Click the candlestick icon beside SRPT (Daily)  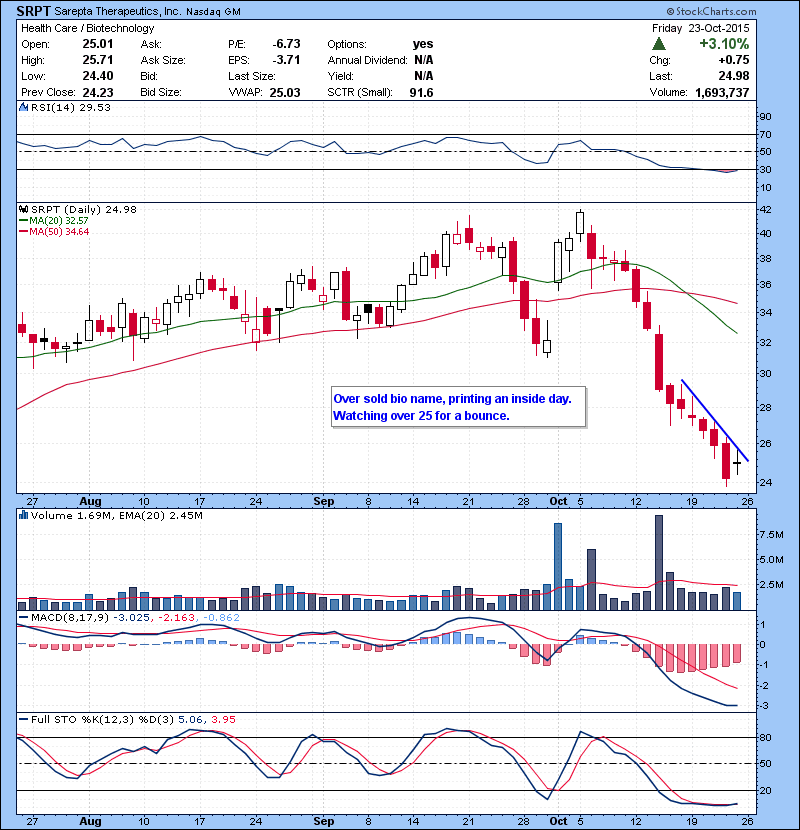click(x=23, y=209)
